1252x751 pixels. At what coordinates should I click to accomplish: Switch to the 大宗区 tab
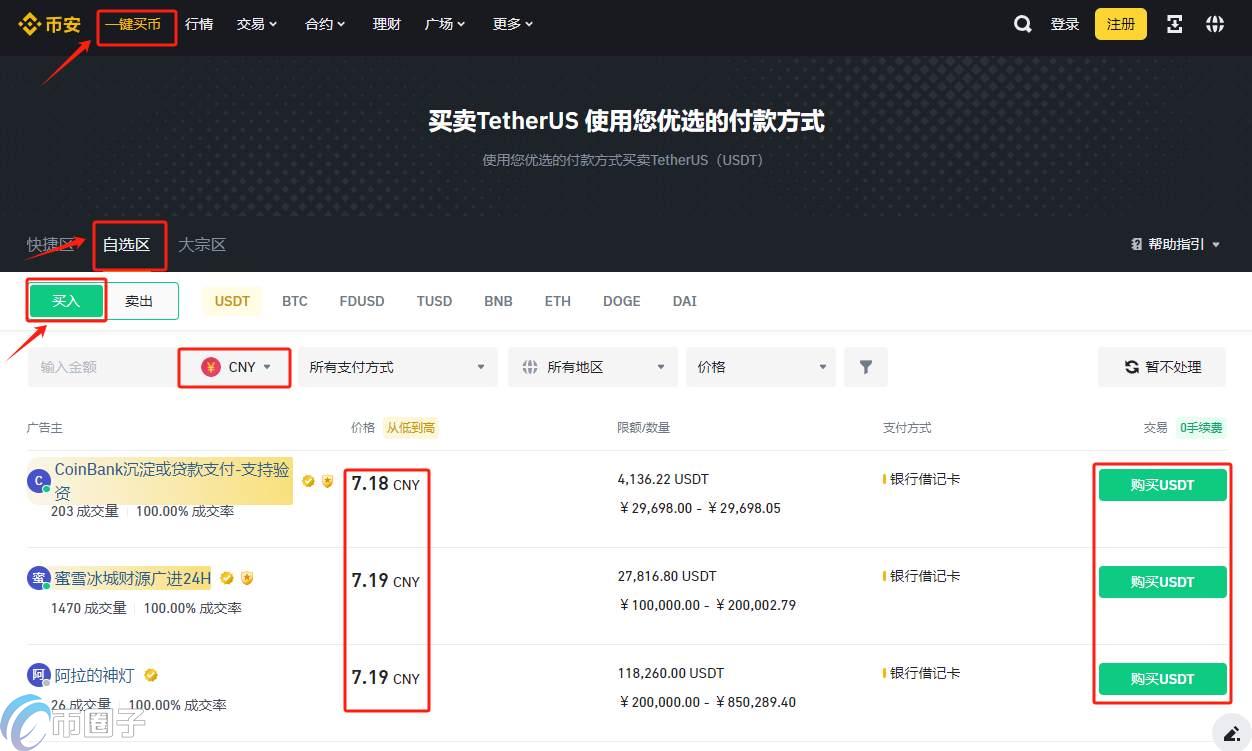click(201, 244)
